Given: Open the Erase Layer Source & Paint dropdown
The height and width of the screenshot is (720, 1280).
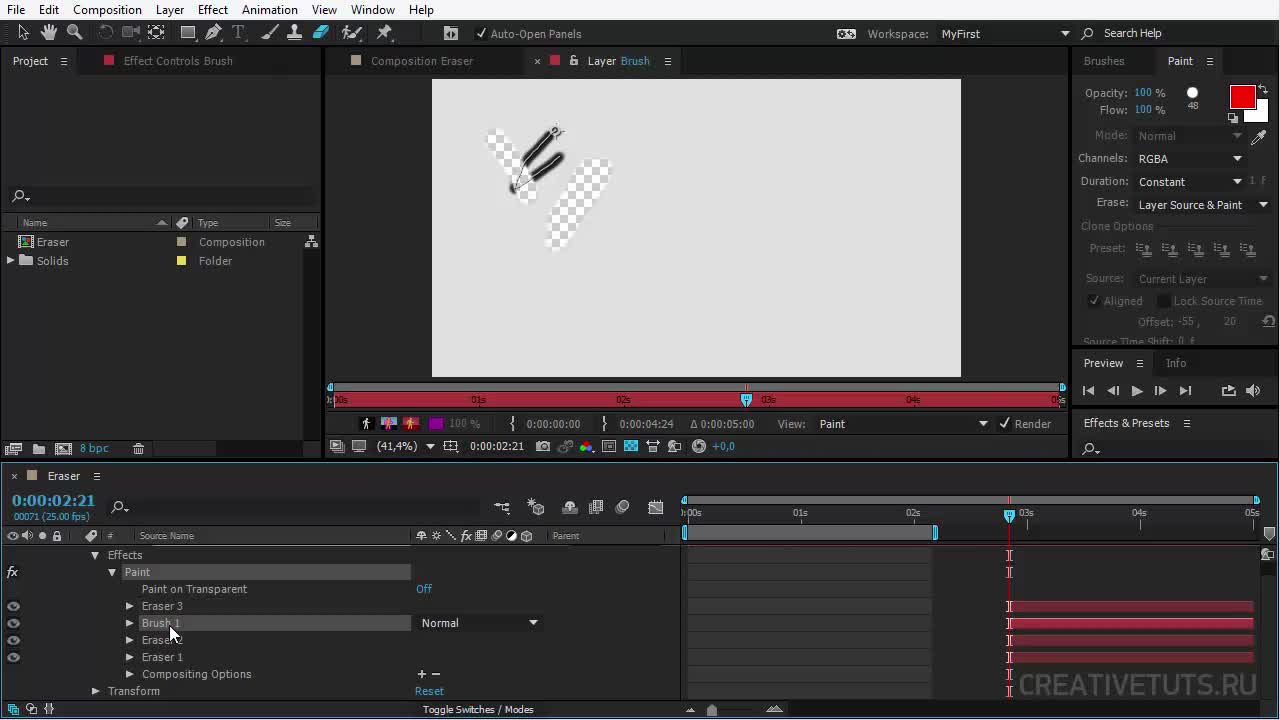Looking at the screenshot, I should (x=1203, y=204).
